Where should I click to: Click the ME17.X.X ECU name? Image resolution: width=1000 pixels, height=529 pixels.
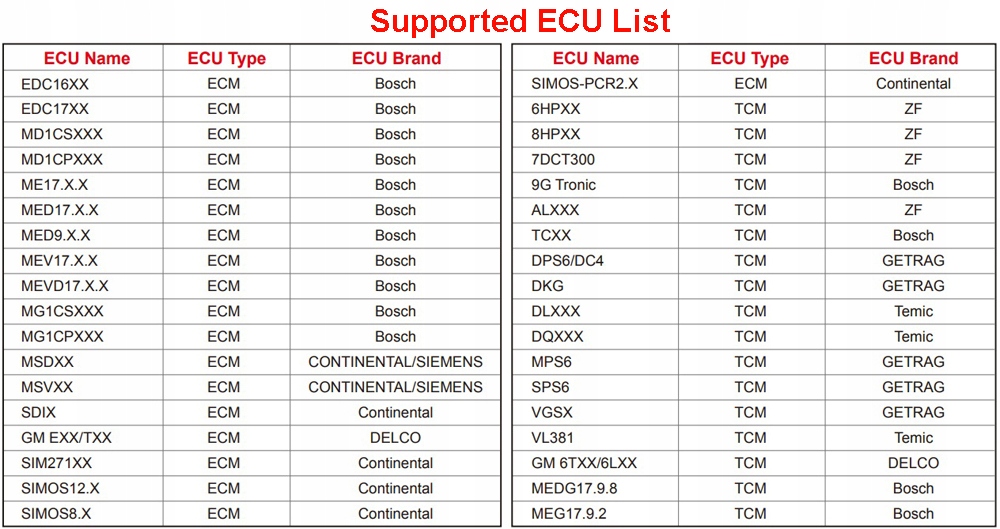(55, 185)
